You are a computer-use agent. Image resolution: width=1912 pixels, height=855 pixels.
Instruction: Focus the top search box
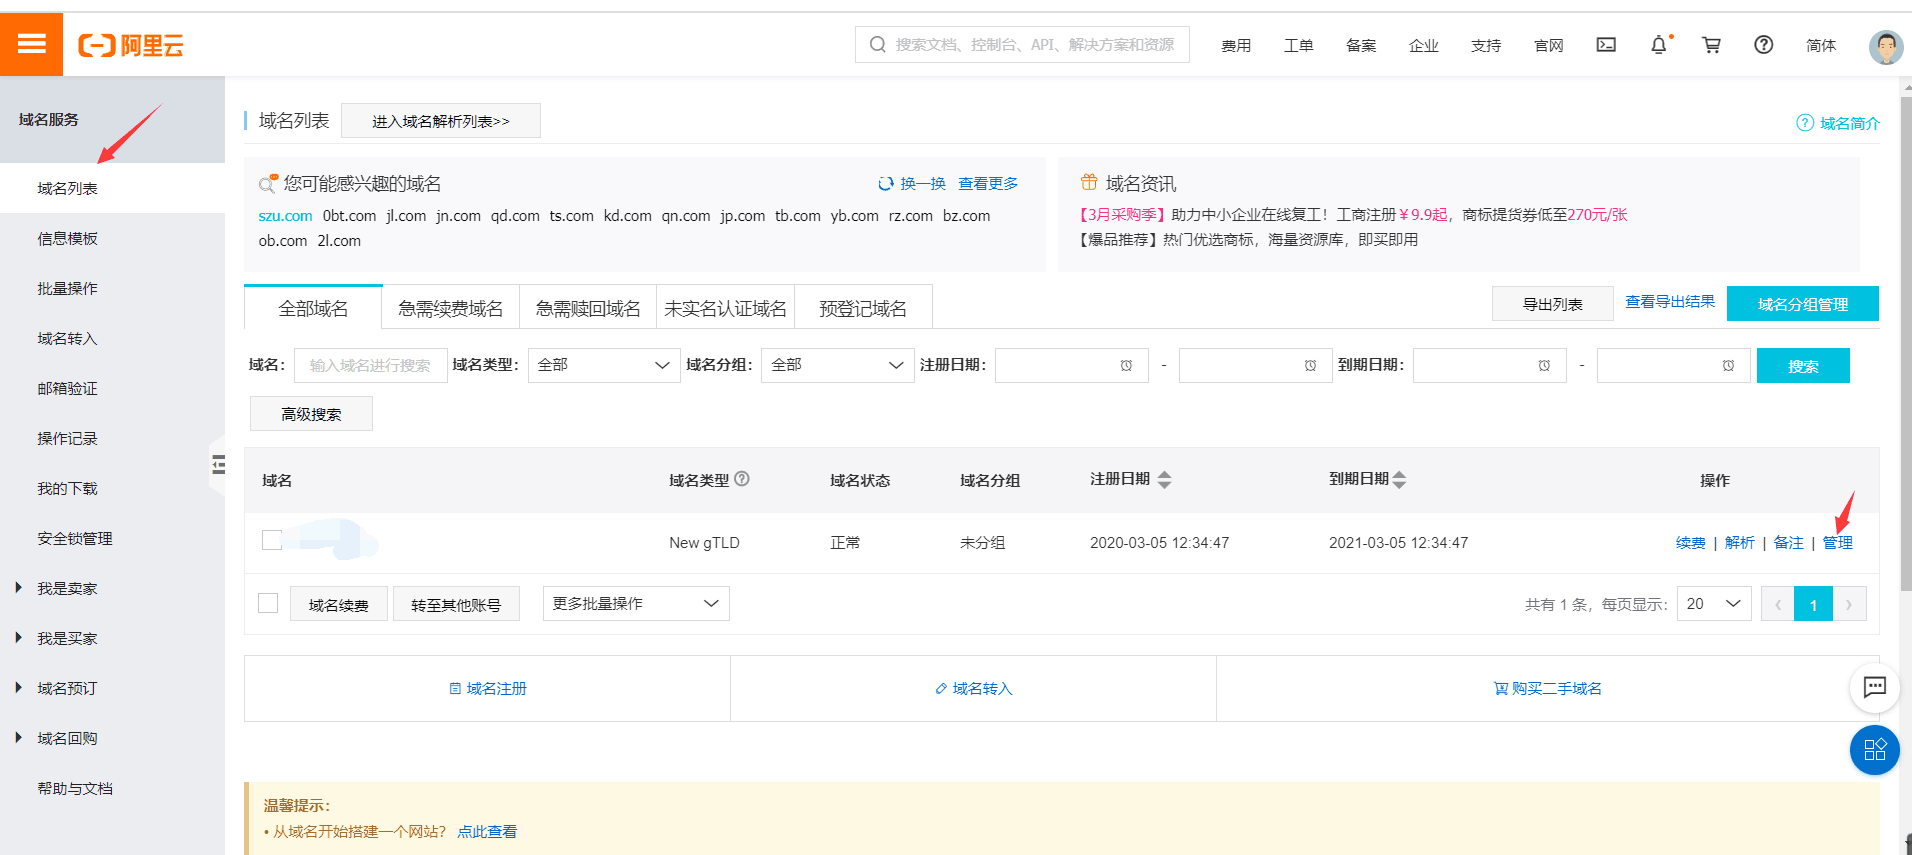pos(1022,45)
